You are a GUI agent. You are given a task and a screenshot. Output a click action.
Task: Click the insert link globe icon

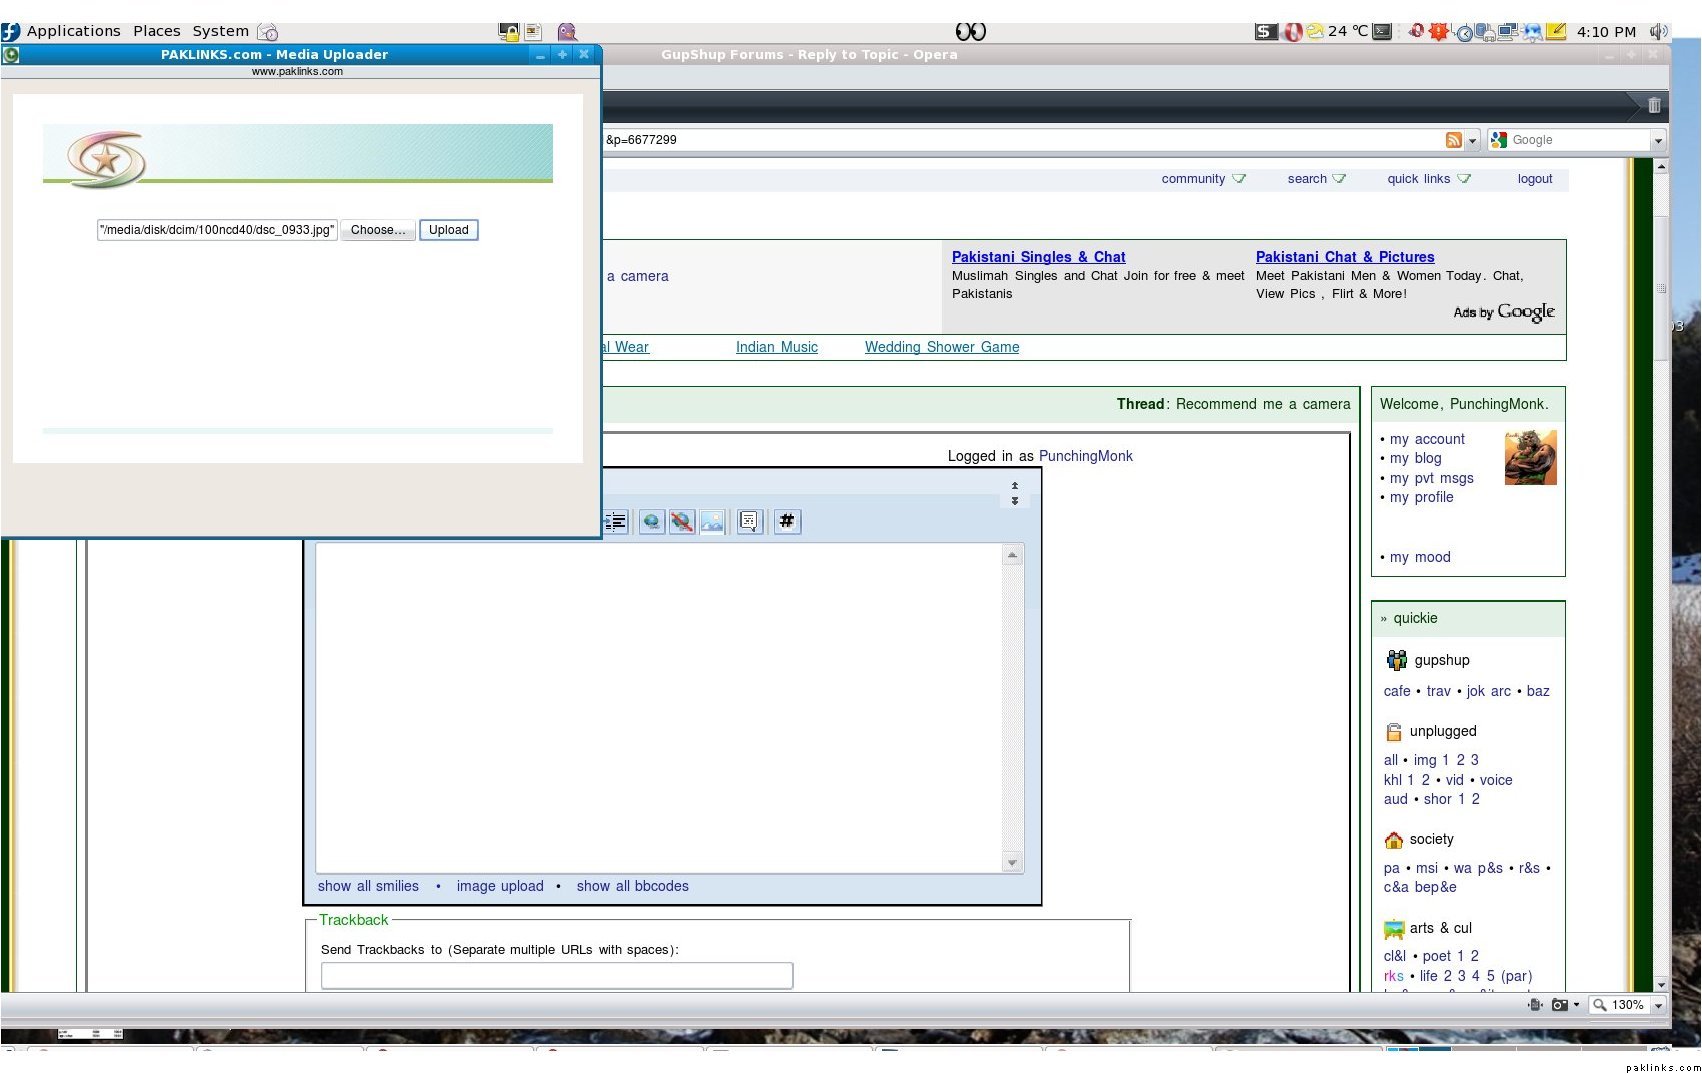coord(651,522)
